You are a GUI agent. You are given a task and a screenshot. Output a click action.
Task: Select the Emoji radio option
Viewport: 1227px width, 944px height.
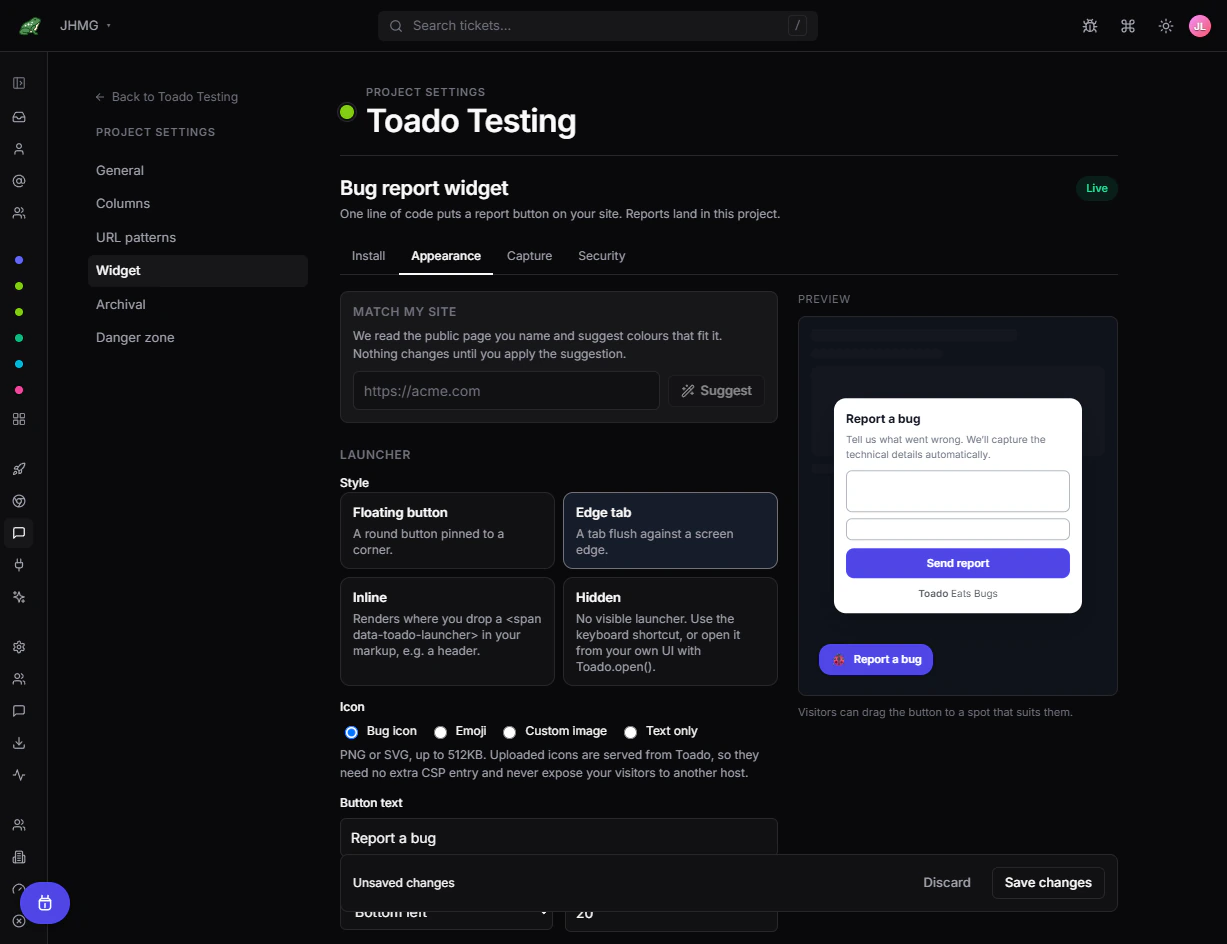point(440,732)
